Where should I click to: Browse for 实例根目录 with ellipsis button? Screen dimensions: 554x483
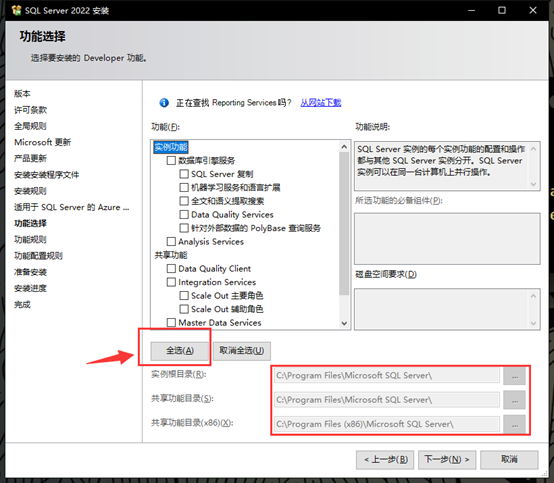click(514, 376)
